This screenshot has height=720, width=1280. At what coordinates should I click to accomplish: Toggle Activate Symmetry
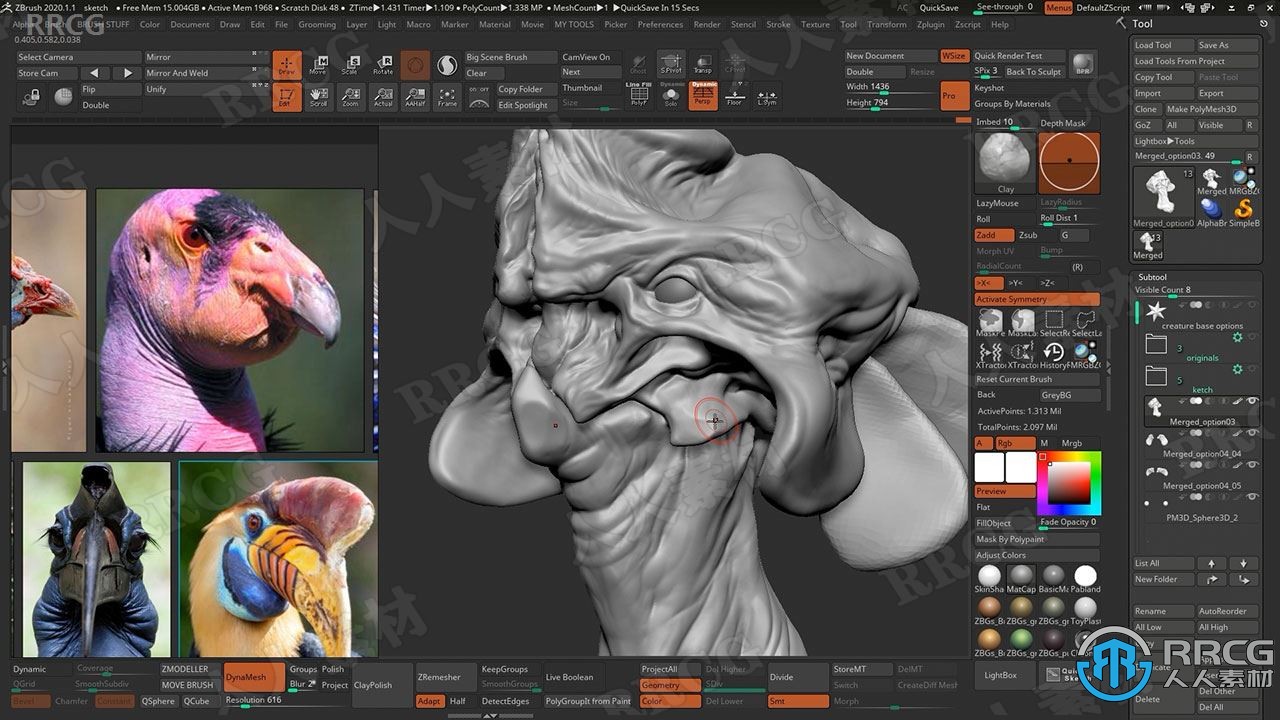click(1037, 299)
